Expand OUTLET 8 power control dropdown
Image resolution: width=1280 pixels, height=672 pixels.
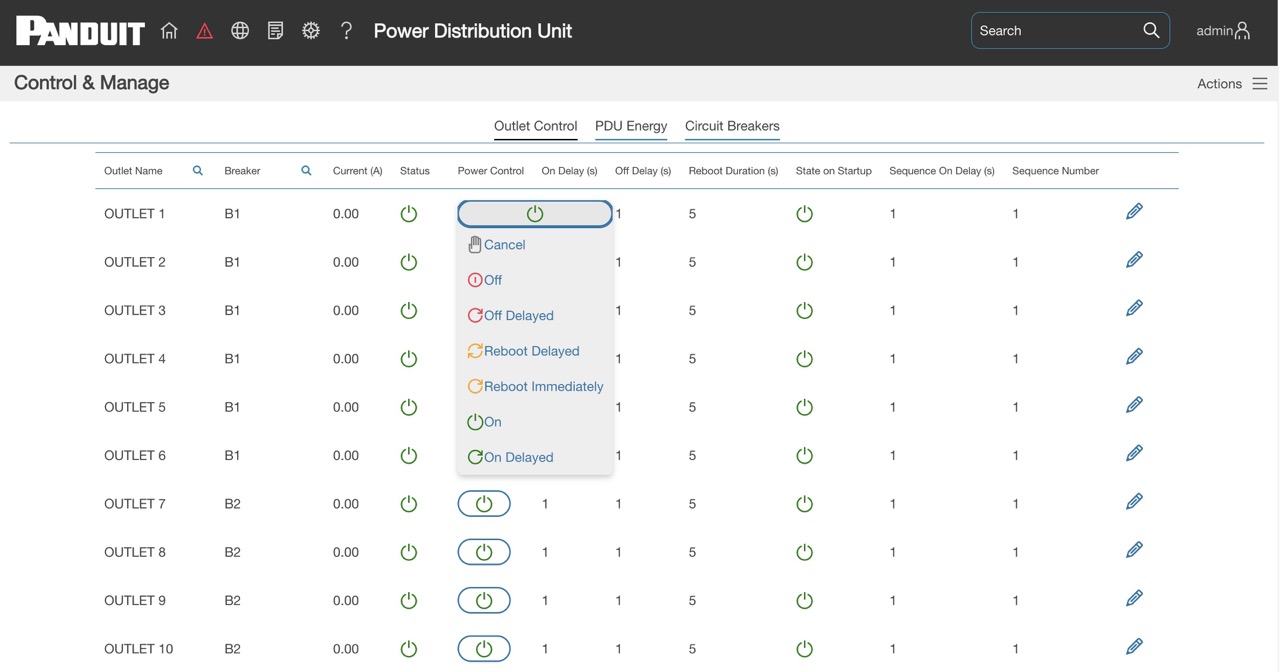click(x=484, y=552)
